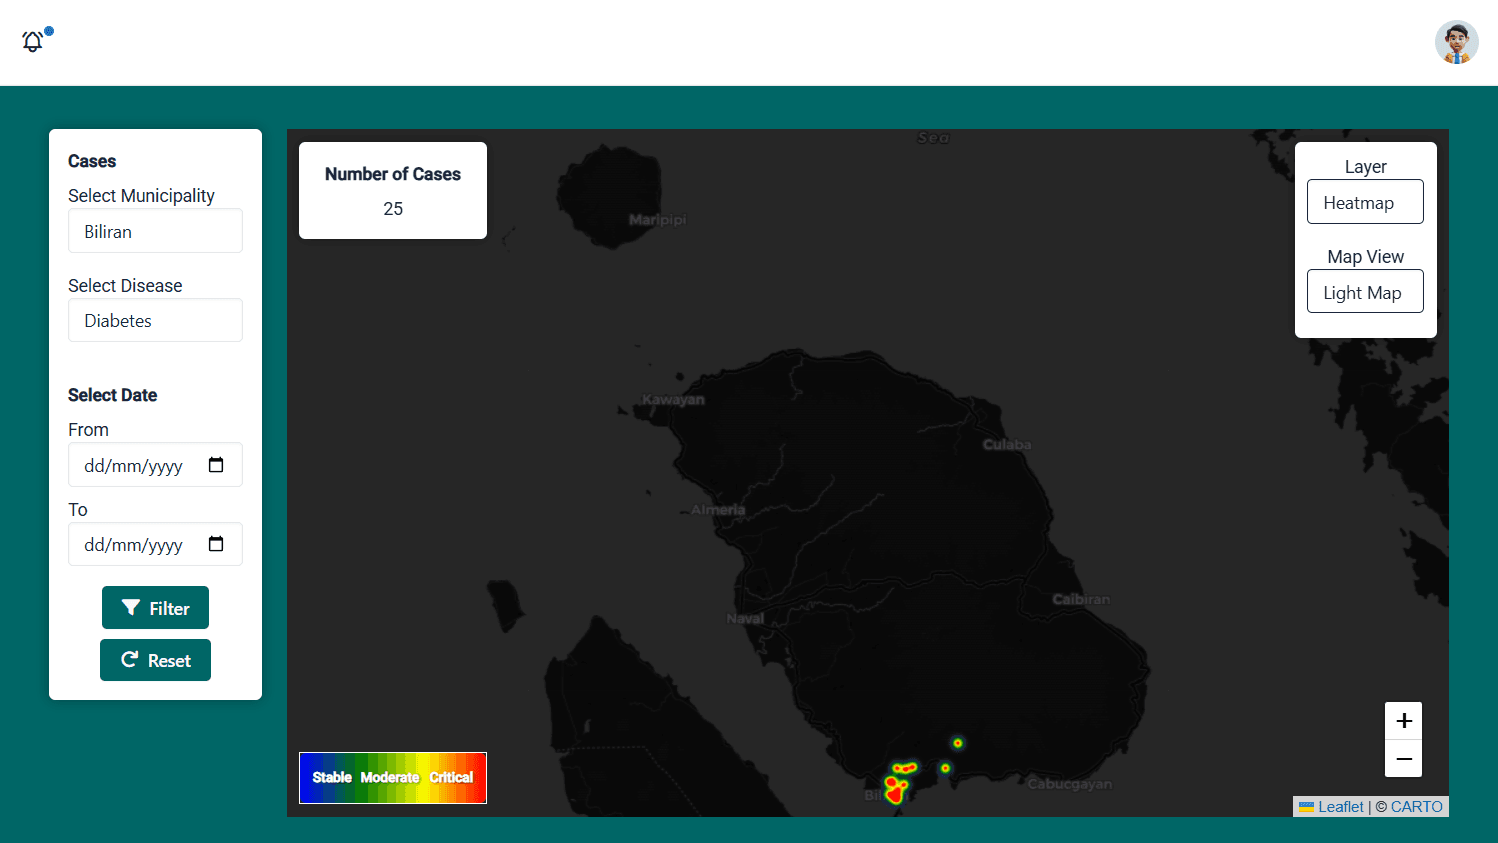Open the Select Disease dropdown showing Diabetes
1498x843 pixels.
155,320
